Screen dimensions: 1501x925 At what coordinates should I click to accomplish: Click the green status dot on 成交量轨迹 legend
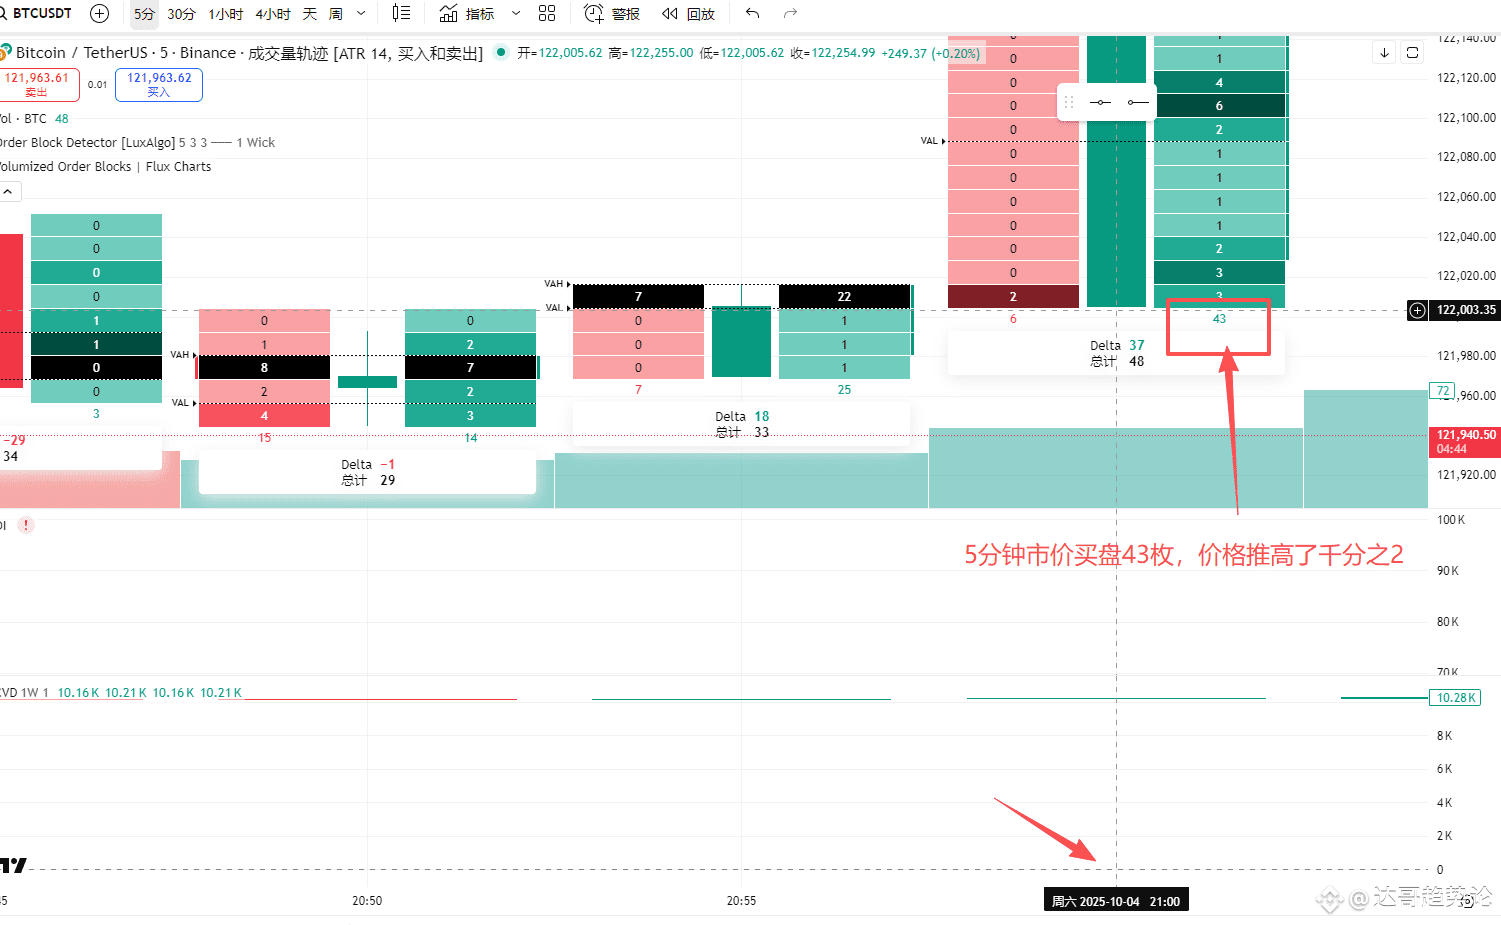[x=500, y=53]
